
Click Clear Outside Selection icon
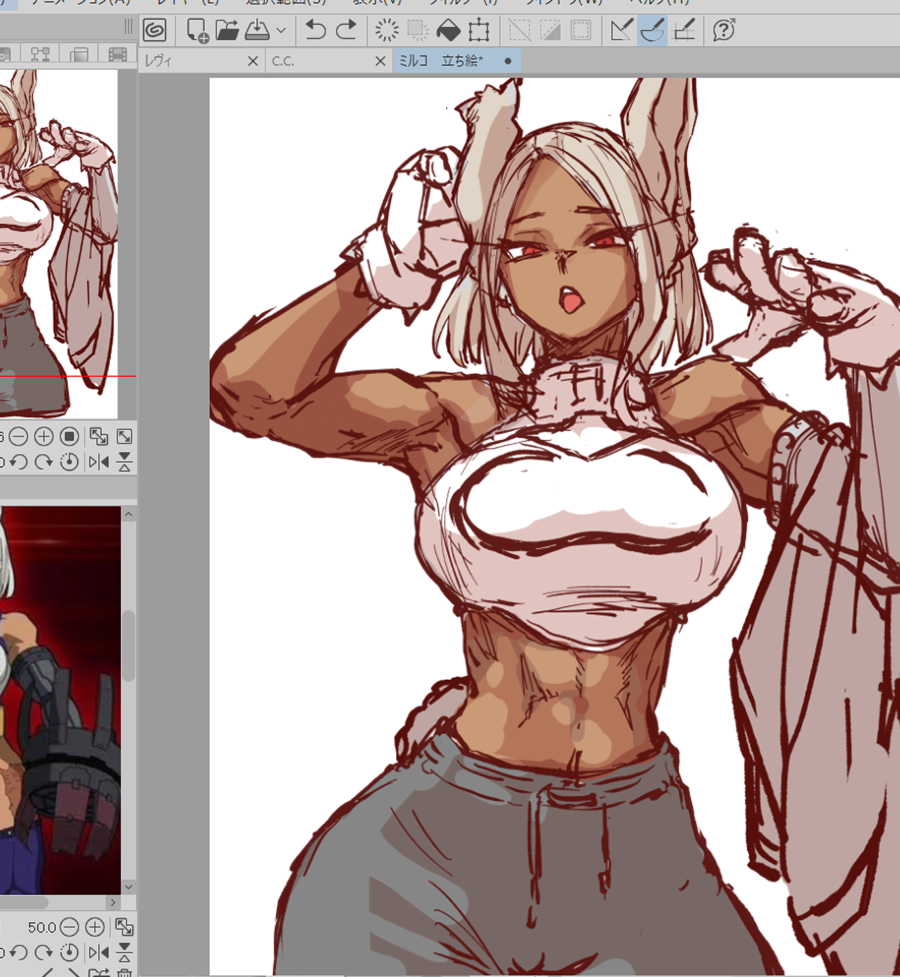pyautogui.click(x=418, y=30)
